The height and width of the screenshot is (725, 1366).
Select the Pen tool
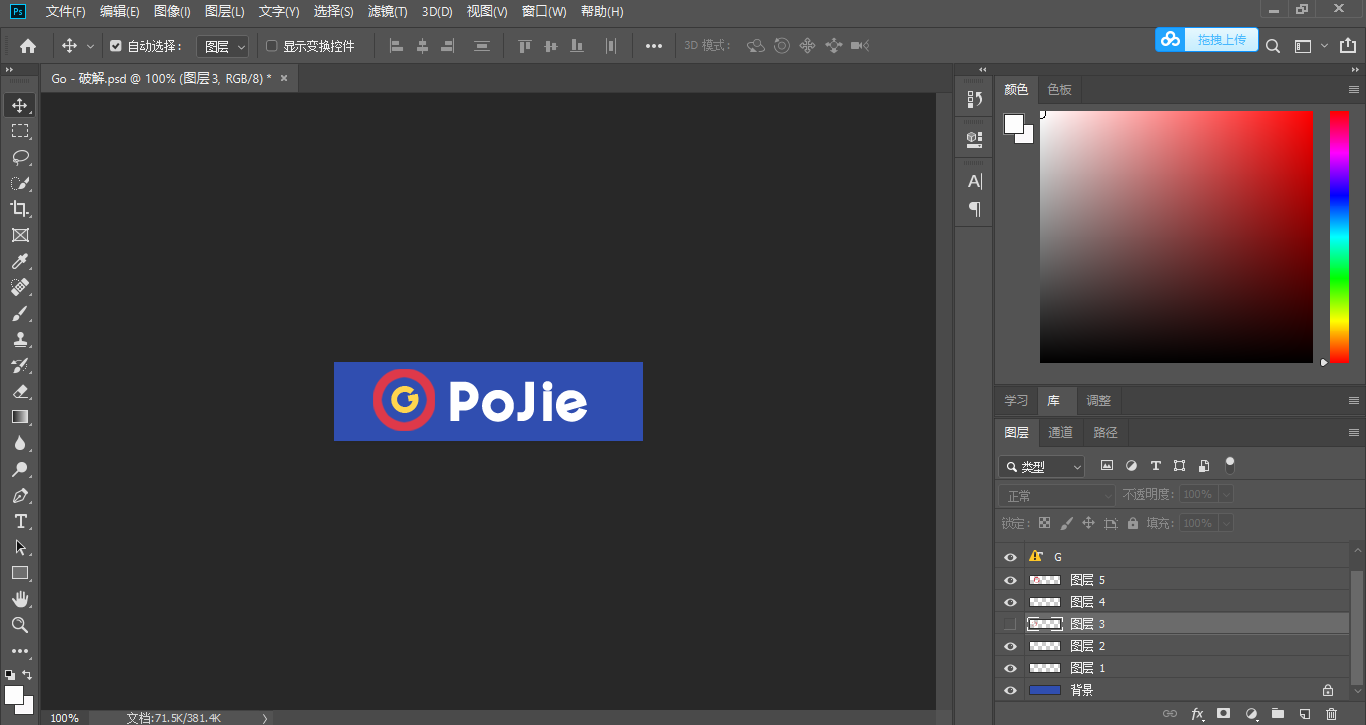(x=20, y=495)
